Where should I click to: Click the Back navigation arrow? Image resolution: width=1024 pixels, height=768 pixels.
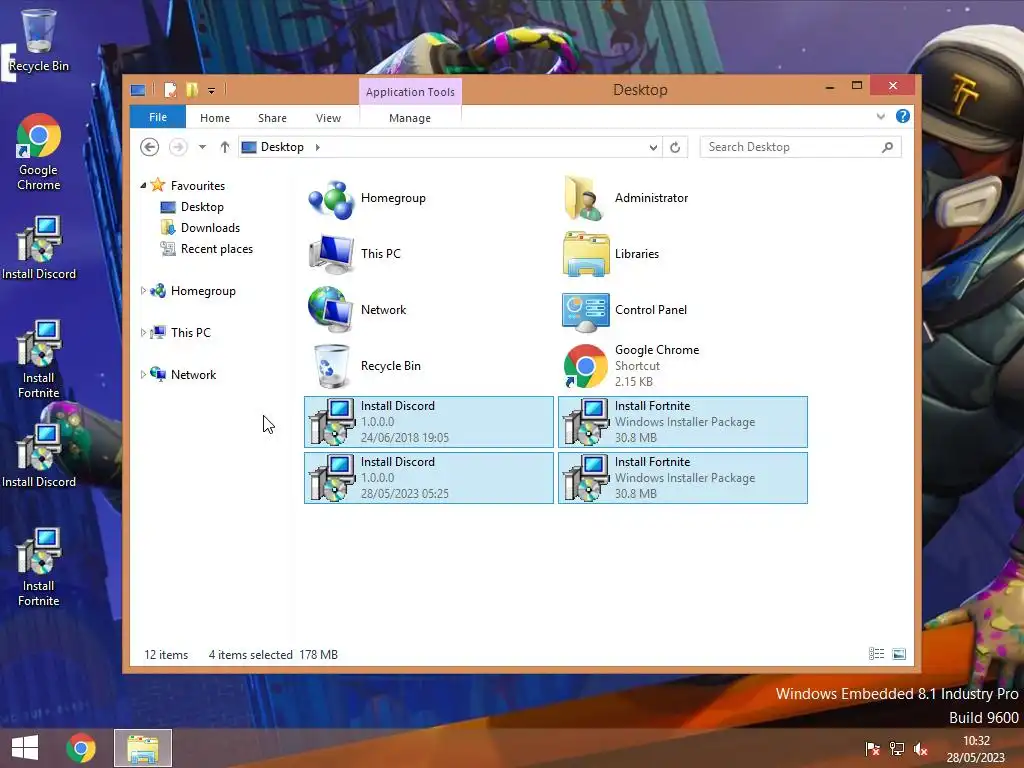tap(150, 147)
